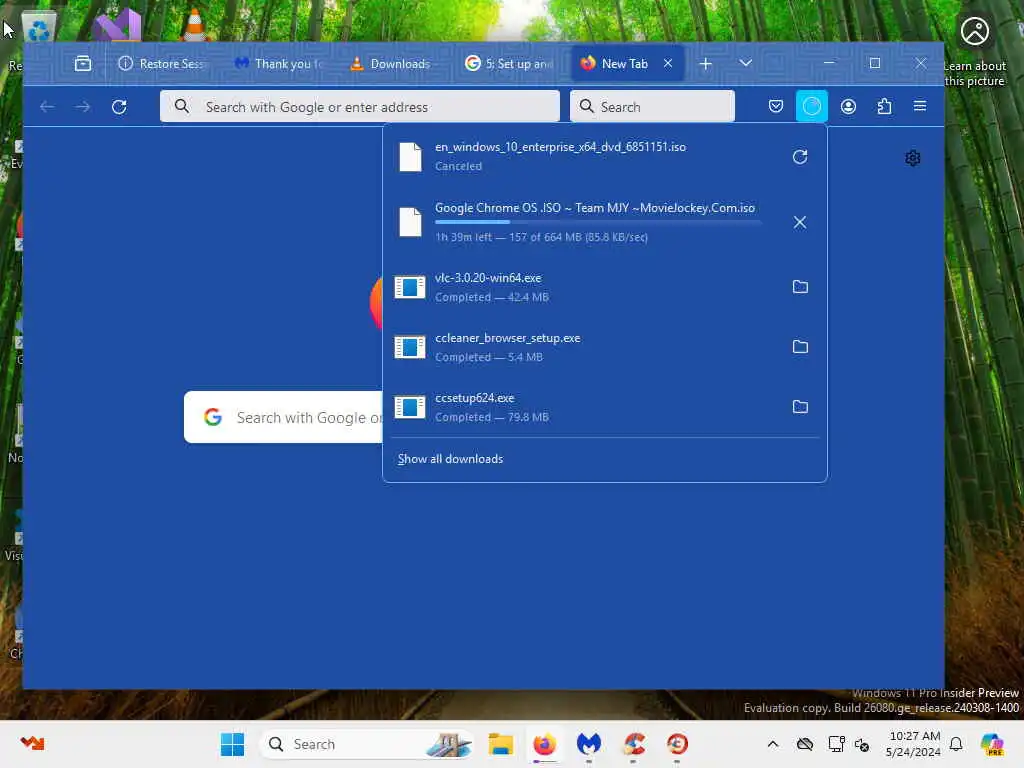Retry the canceled Windows 10 enterprise ISO download
The height and width of the screenshot is (768, 1024).
[x=799, y=157]
